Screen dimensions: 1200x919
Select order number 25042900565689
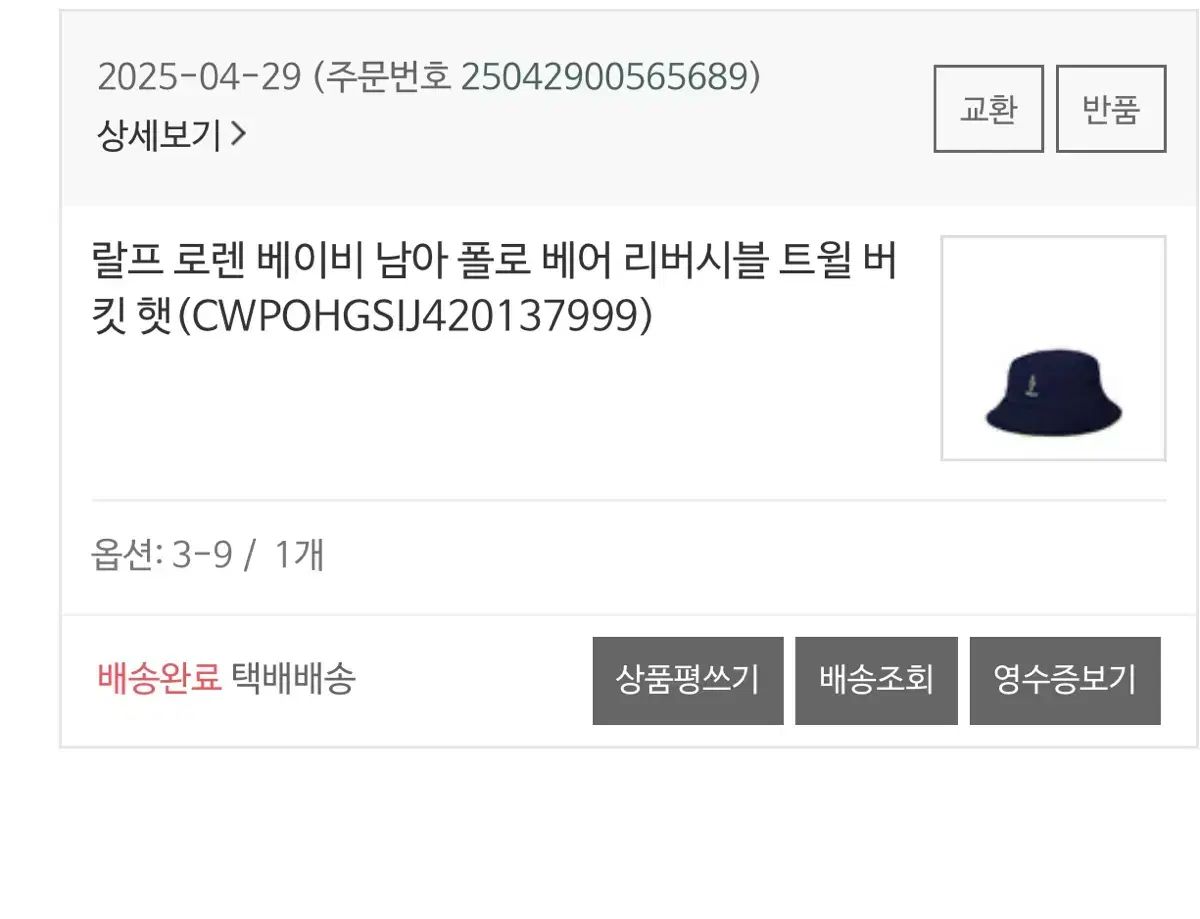[604, 76]
